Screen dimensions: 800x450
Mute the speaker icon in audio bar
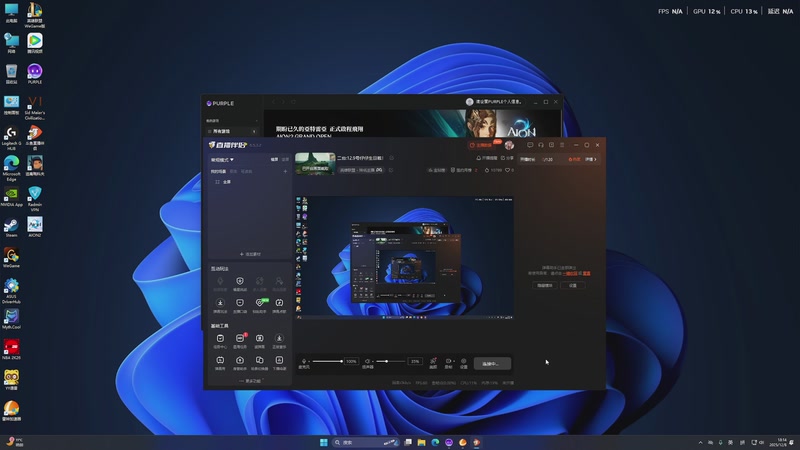tap(367, 361)
